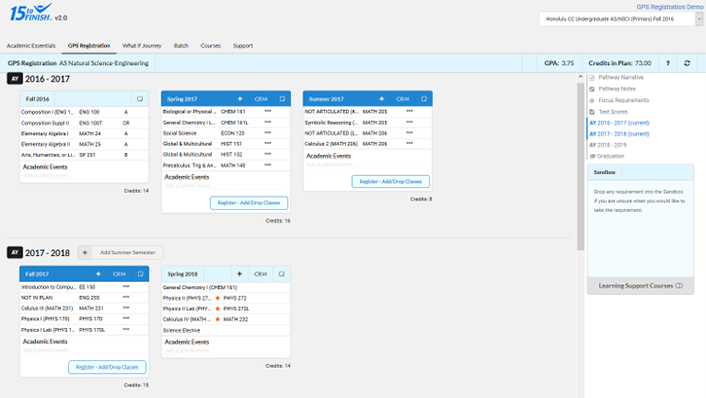Open the Summer 2017 note icon
Image resolution: width=706 pixels, height=398 pixels.
click(424, 99)
